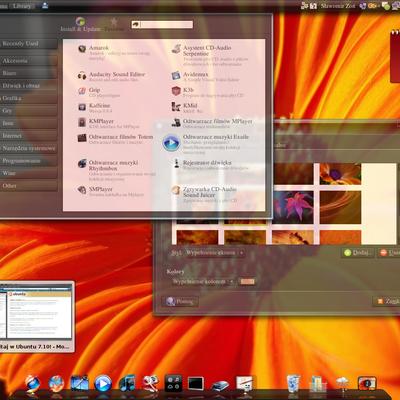Open Asystent CD-Audio Serpentine icon
The width and height of the screenshot is (400, 400).
point(176,49)
